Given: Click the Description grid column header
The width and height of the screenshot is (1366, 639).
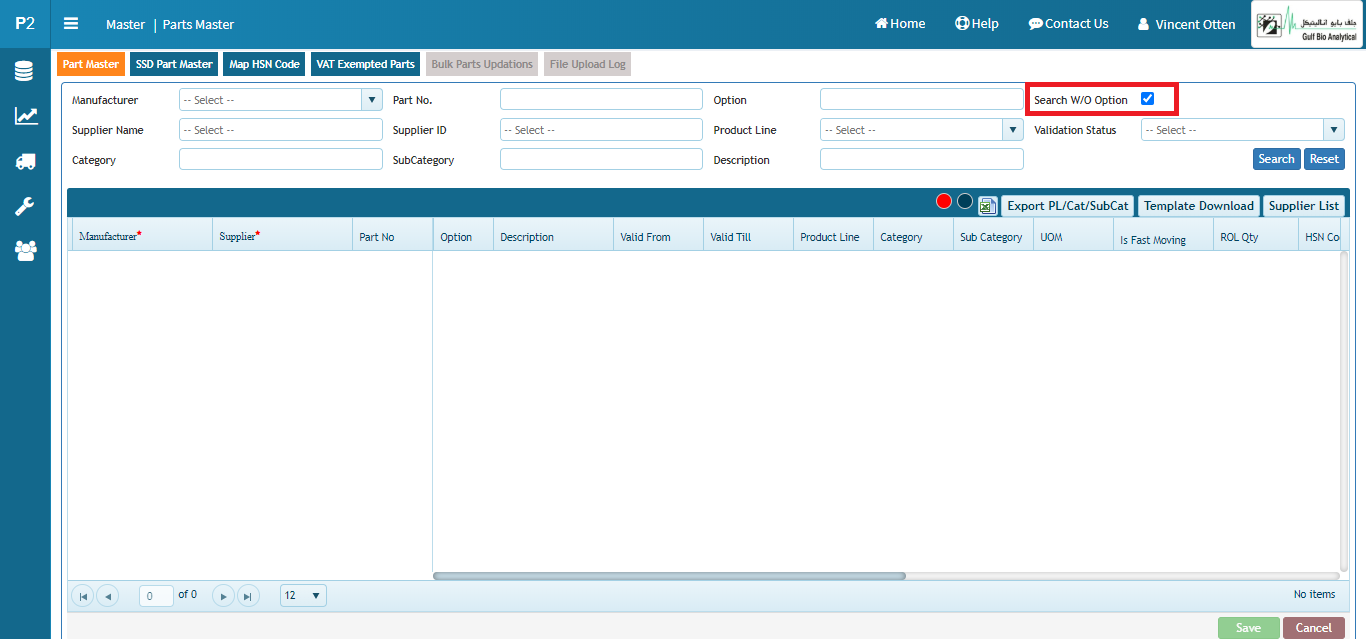Looking at the screenshot, I should click(553, 236).
